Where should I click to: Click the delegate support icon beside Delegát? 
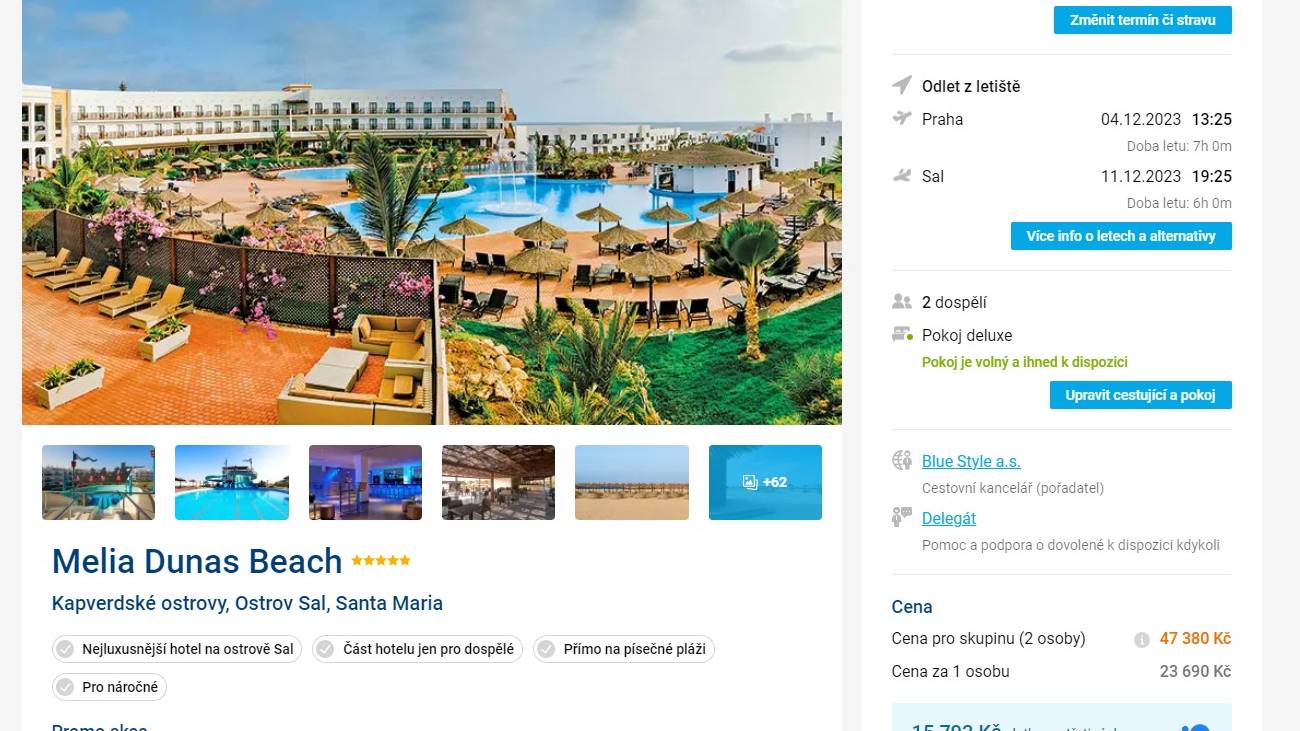tap(902, 518)
